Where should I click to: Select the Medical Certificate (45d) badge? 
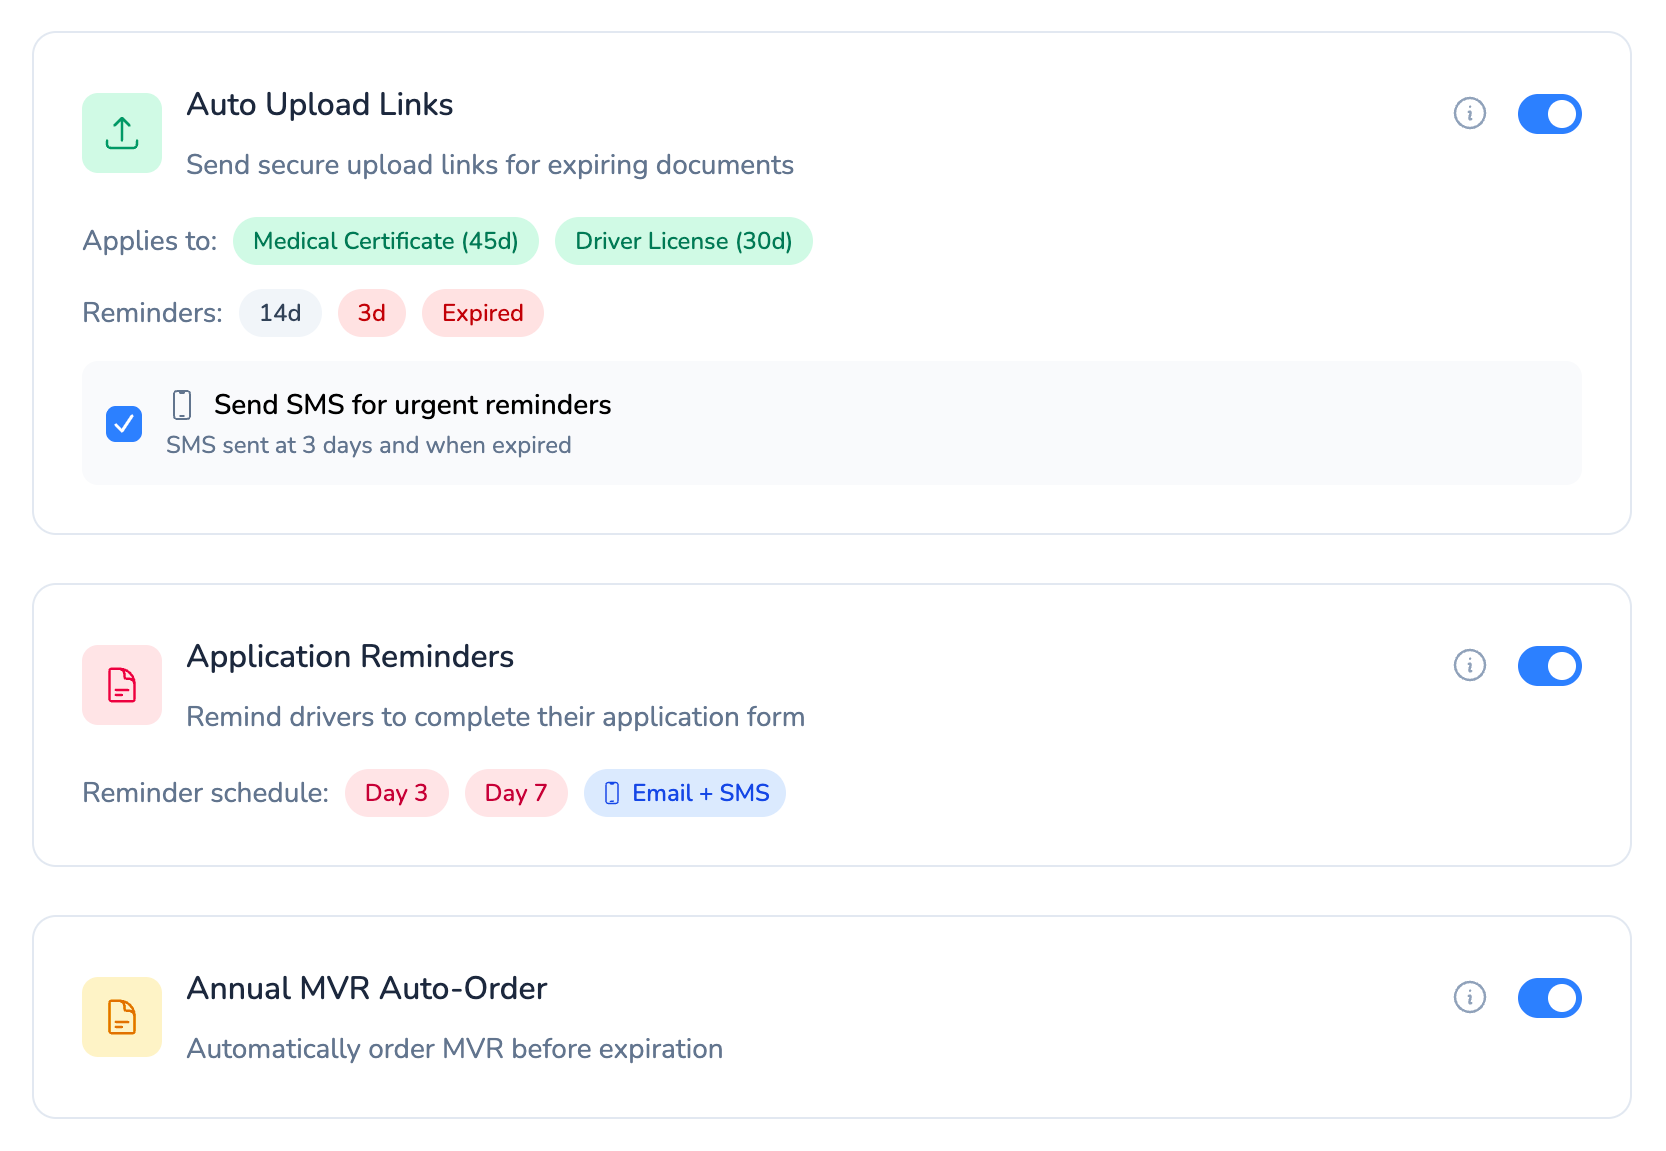point(385,241)
